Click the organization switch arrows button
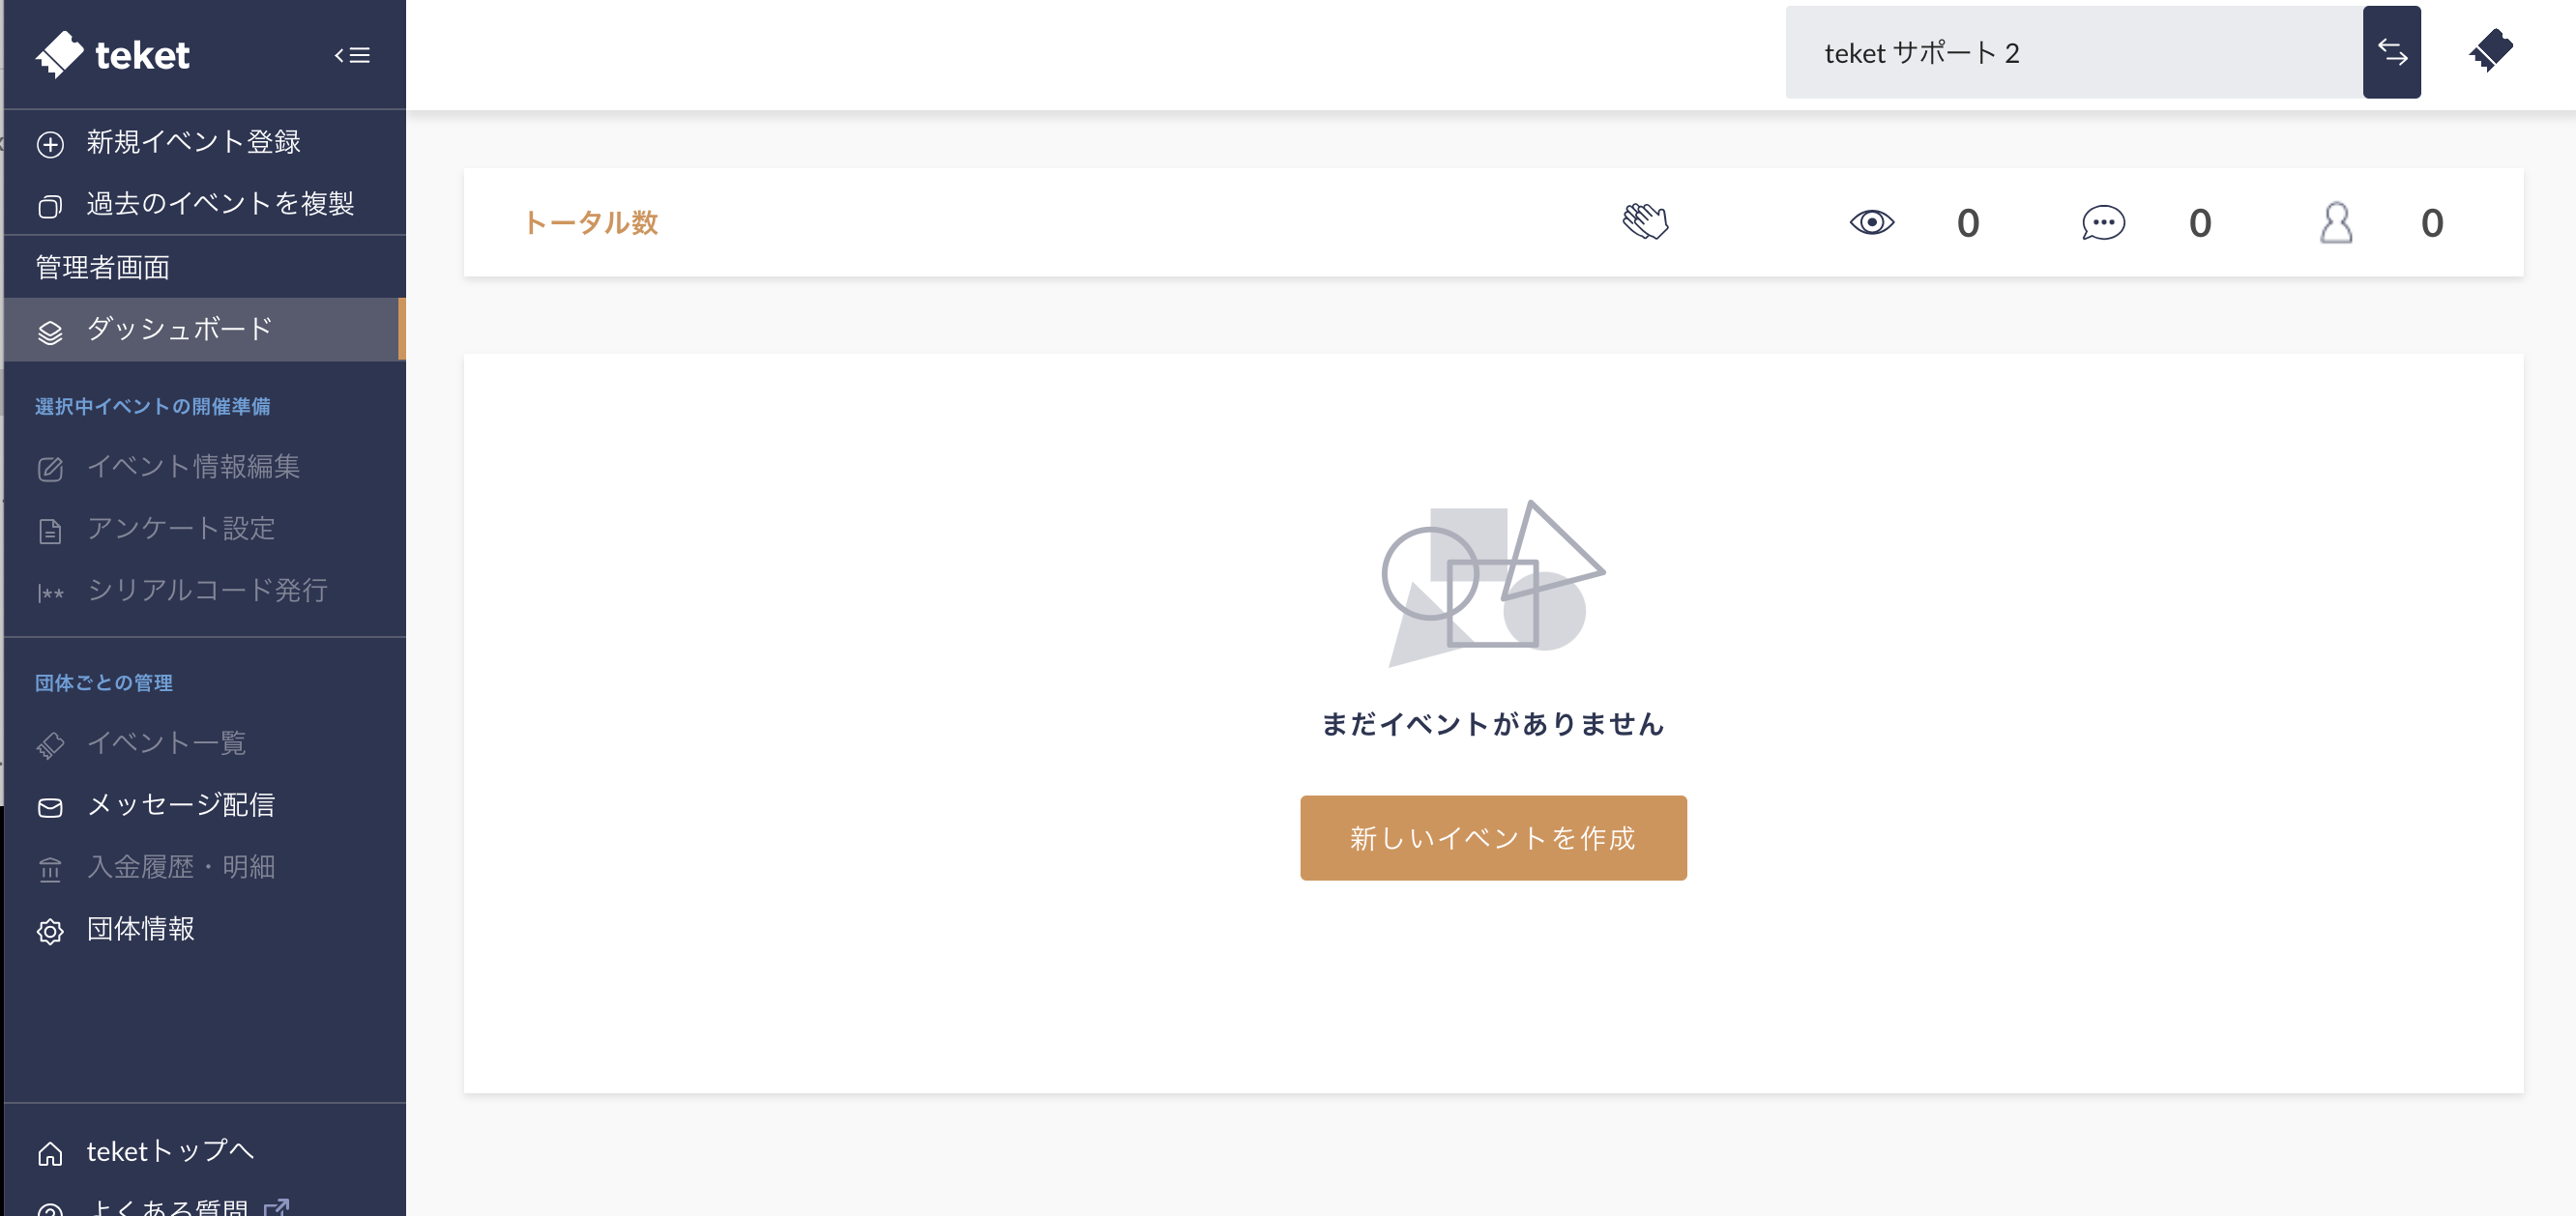2576x1216 pixels. pos(2391,52)
